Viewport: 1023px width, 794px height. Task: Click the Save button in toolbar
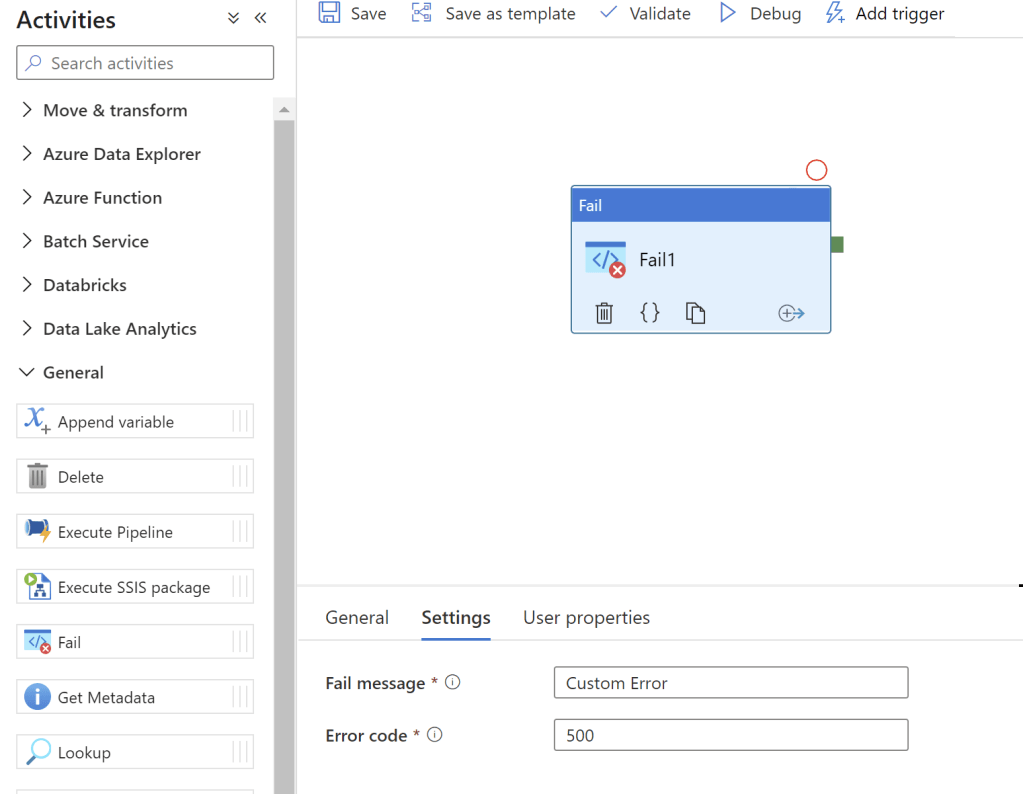pyautogui.click(x=353, y=13)
